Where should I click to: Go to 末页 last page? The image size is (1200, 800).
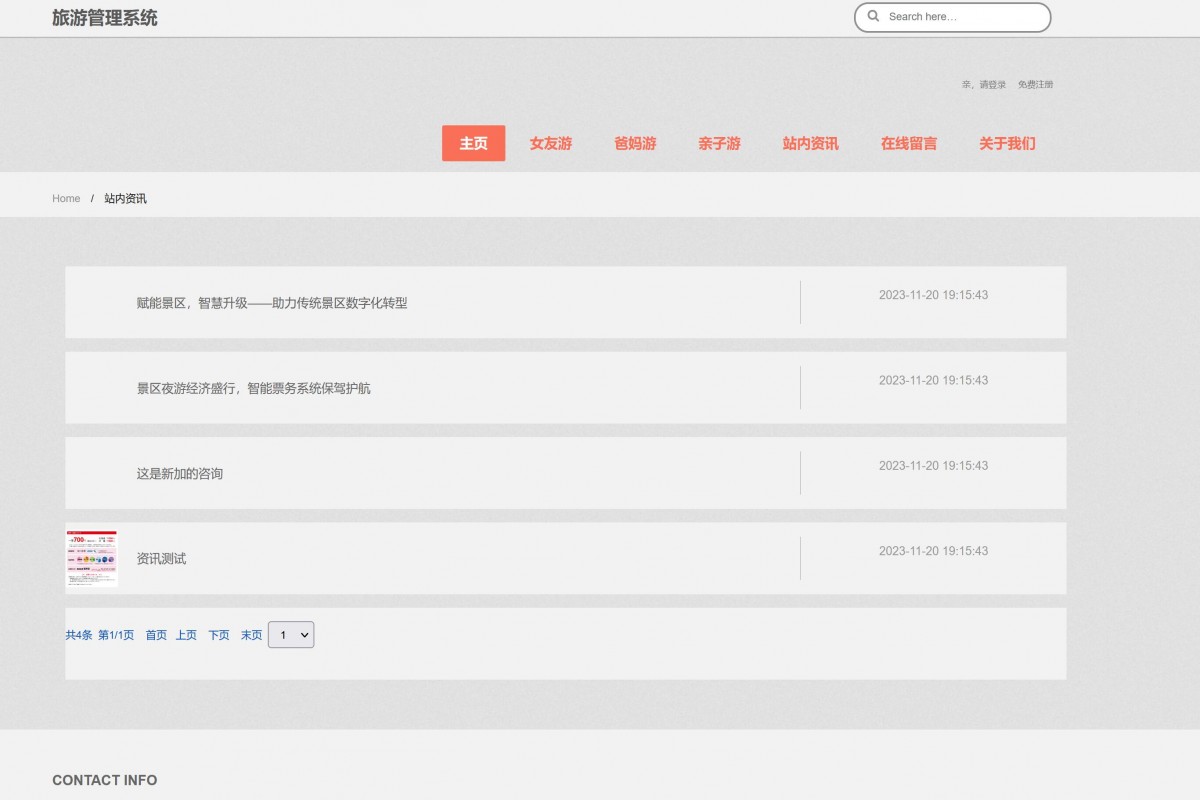click(251, 634)
